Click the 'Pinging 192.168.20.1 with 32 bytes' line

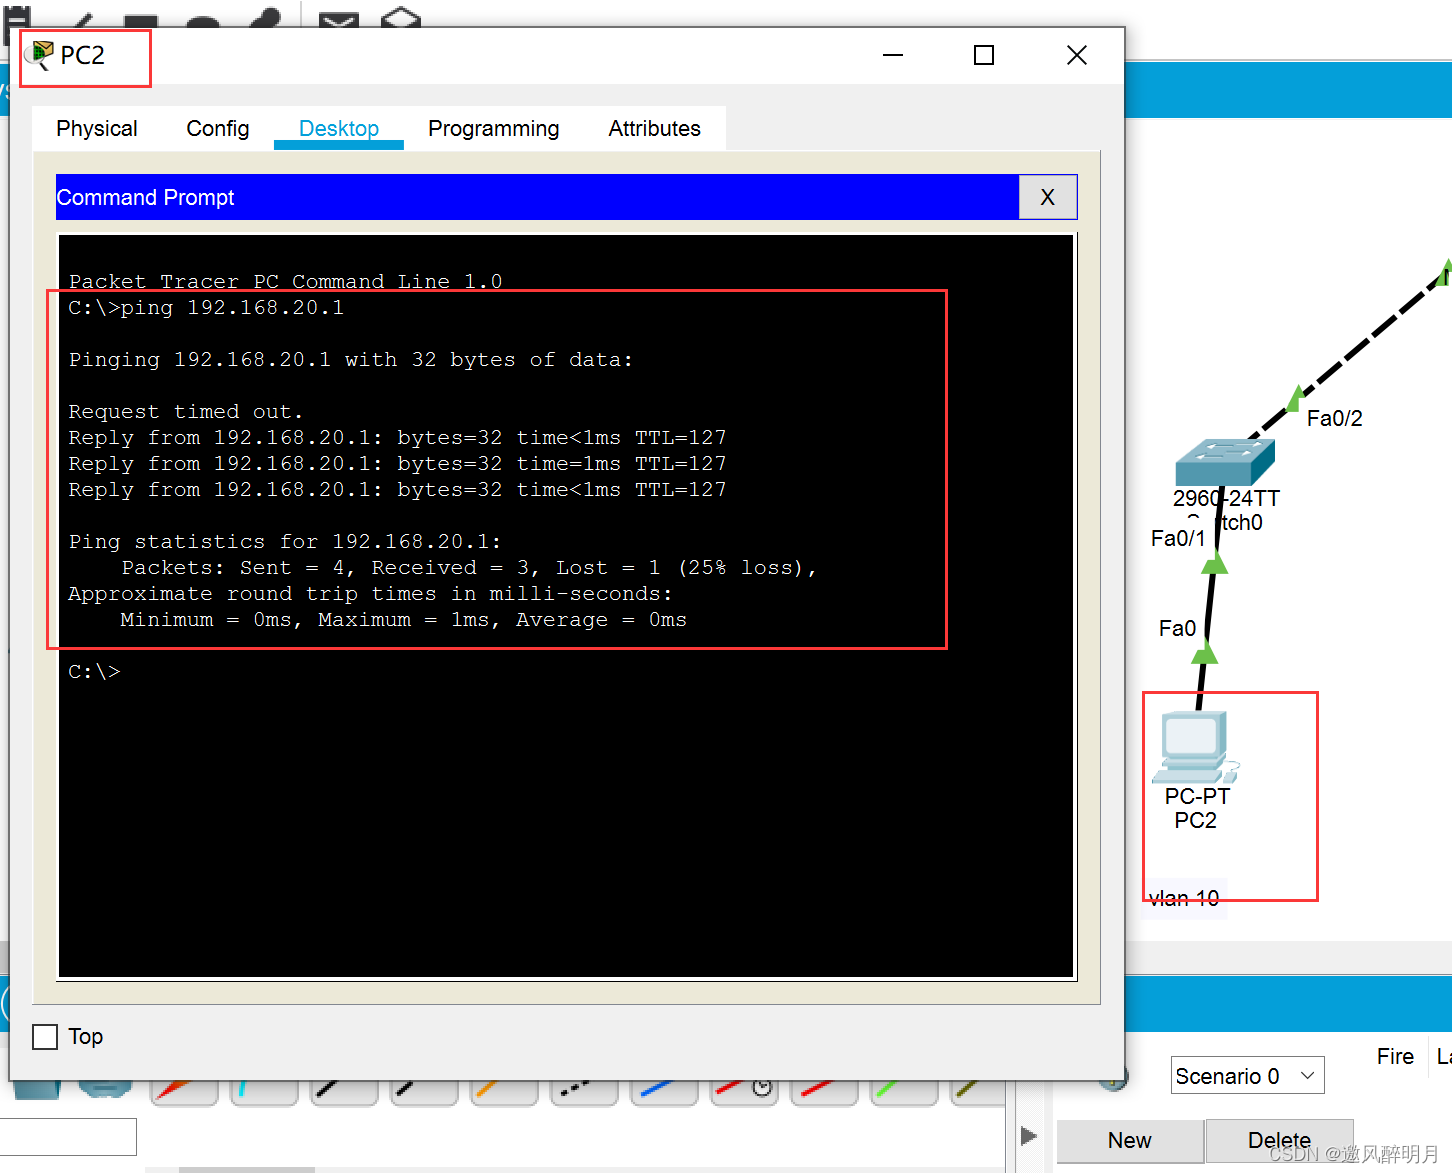pos(350,360)
